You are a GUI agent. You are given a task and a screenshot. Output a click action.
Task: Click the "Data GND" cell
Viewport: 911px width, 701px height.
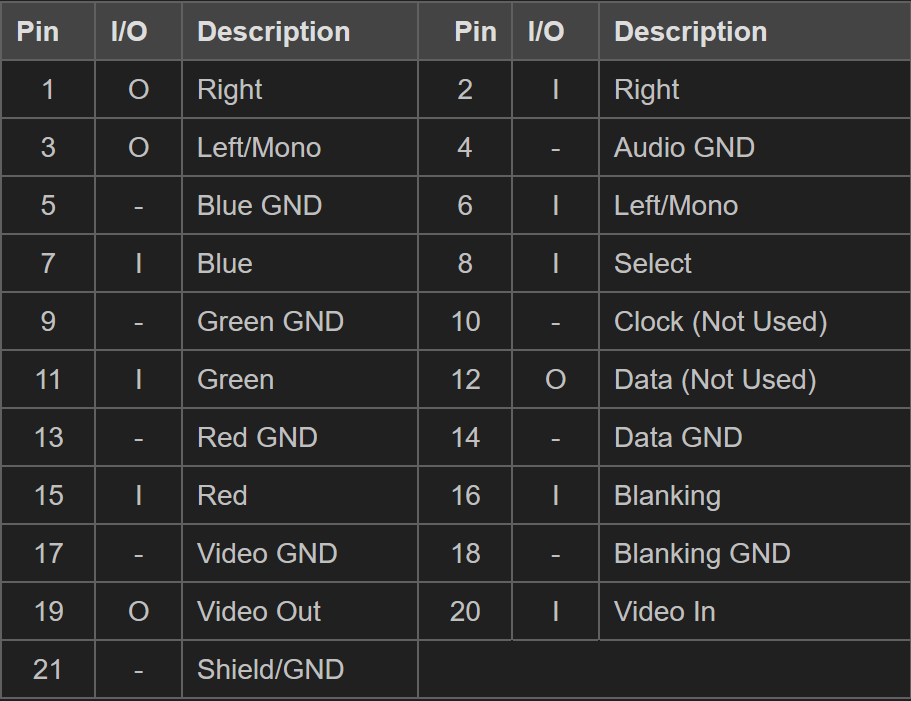678,438
